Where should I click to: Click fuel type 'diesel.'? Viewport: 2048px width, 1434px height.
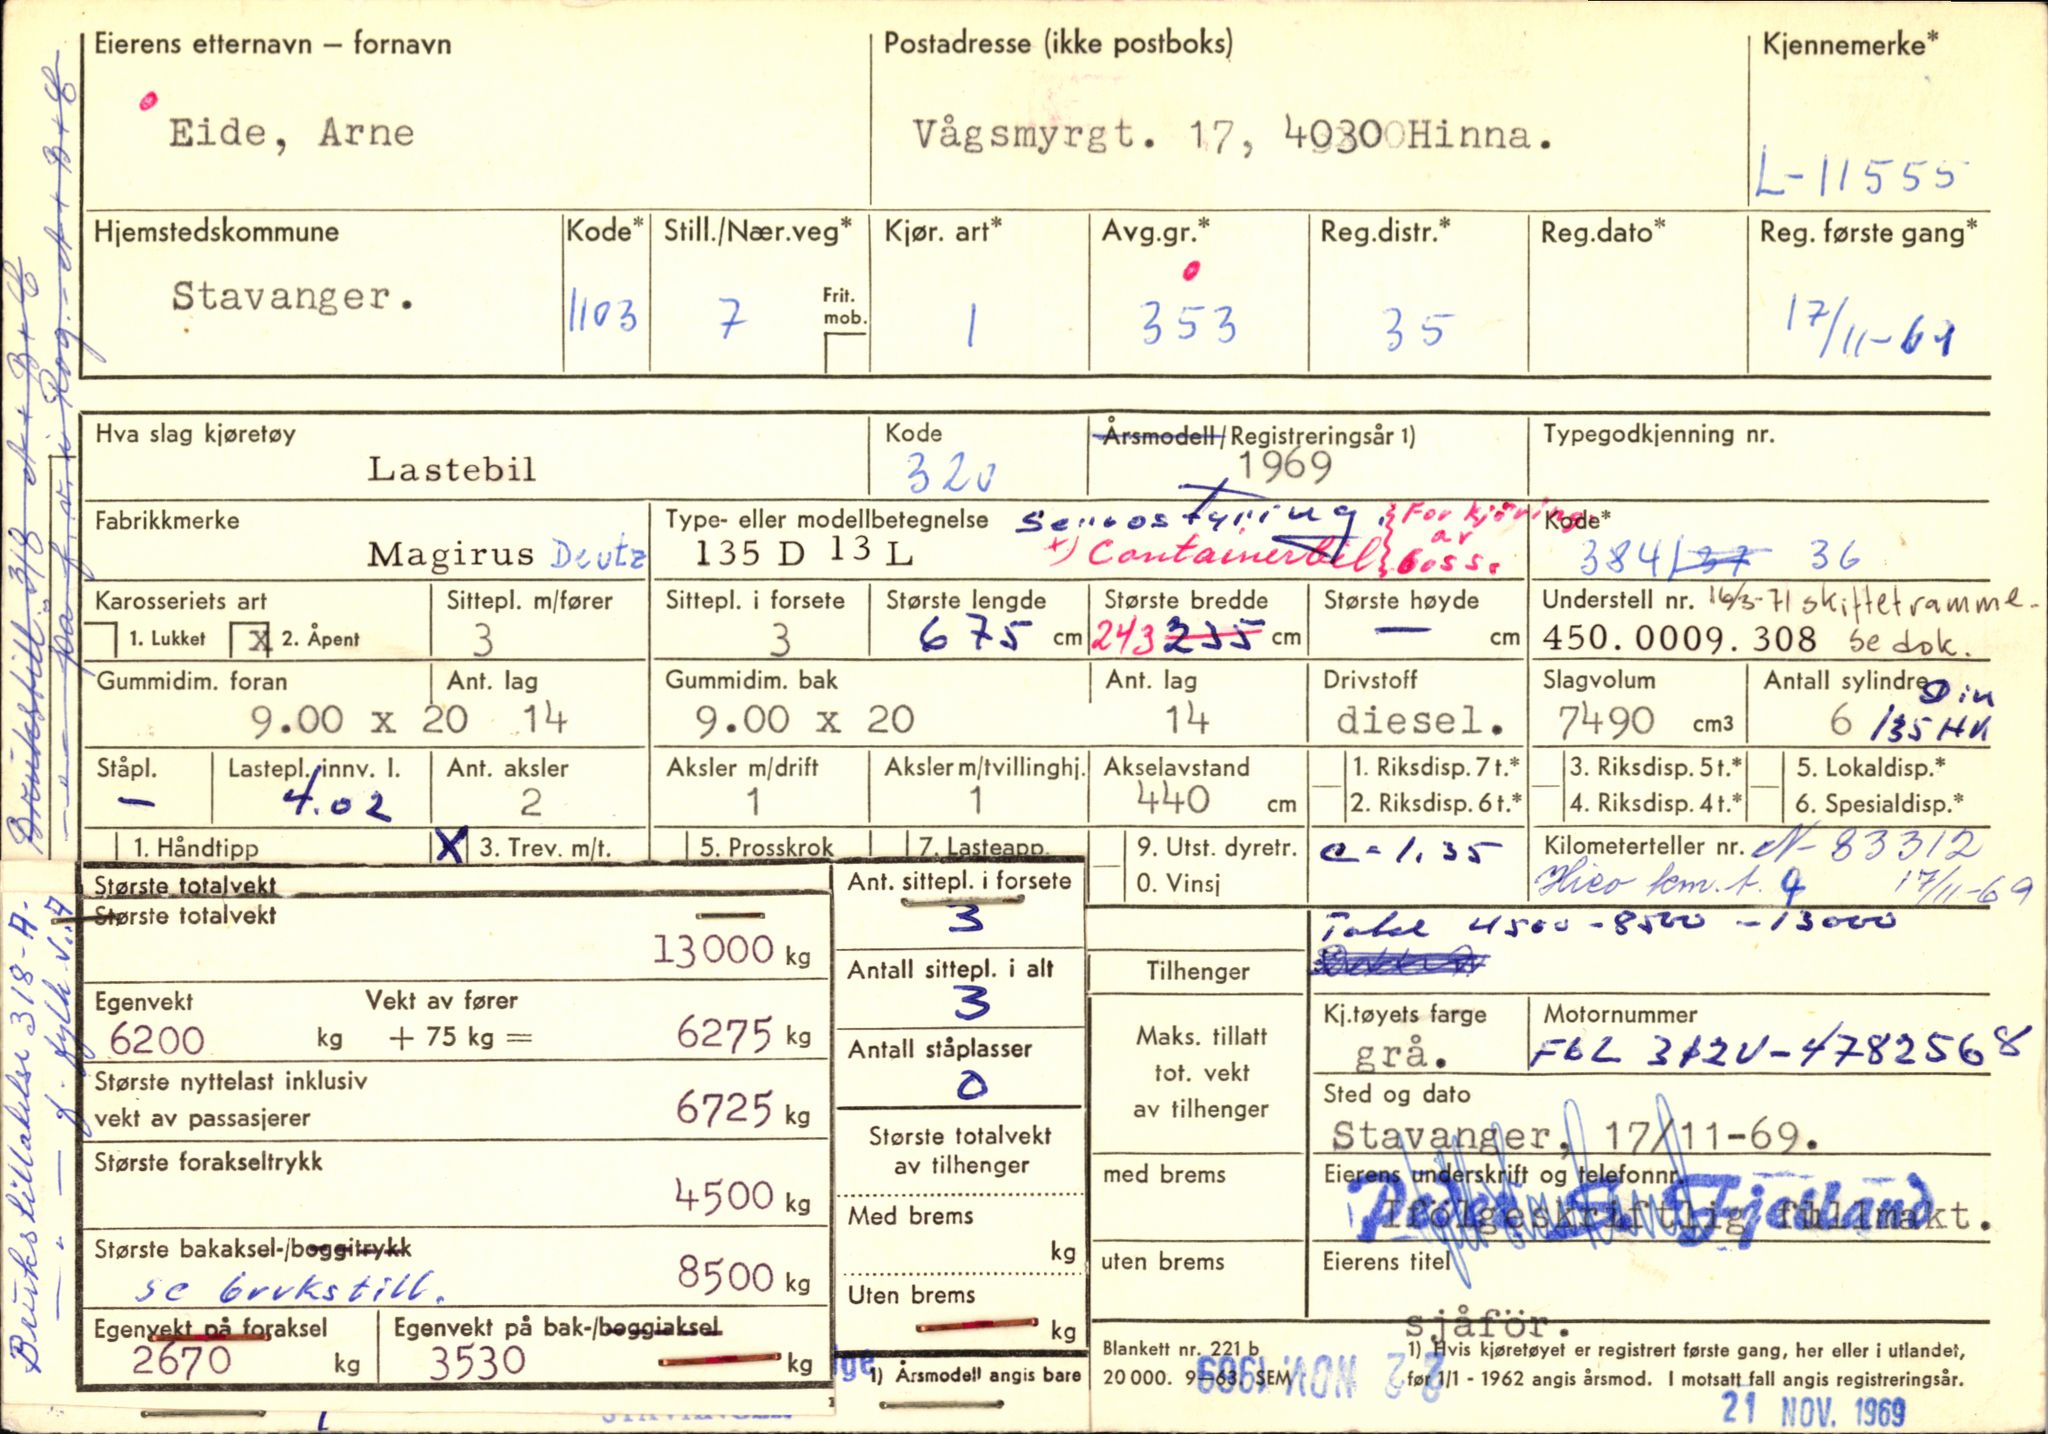(x=1421, y=719)
